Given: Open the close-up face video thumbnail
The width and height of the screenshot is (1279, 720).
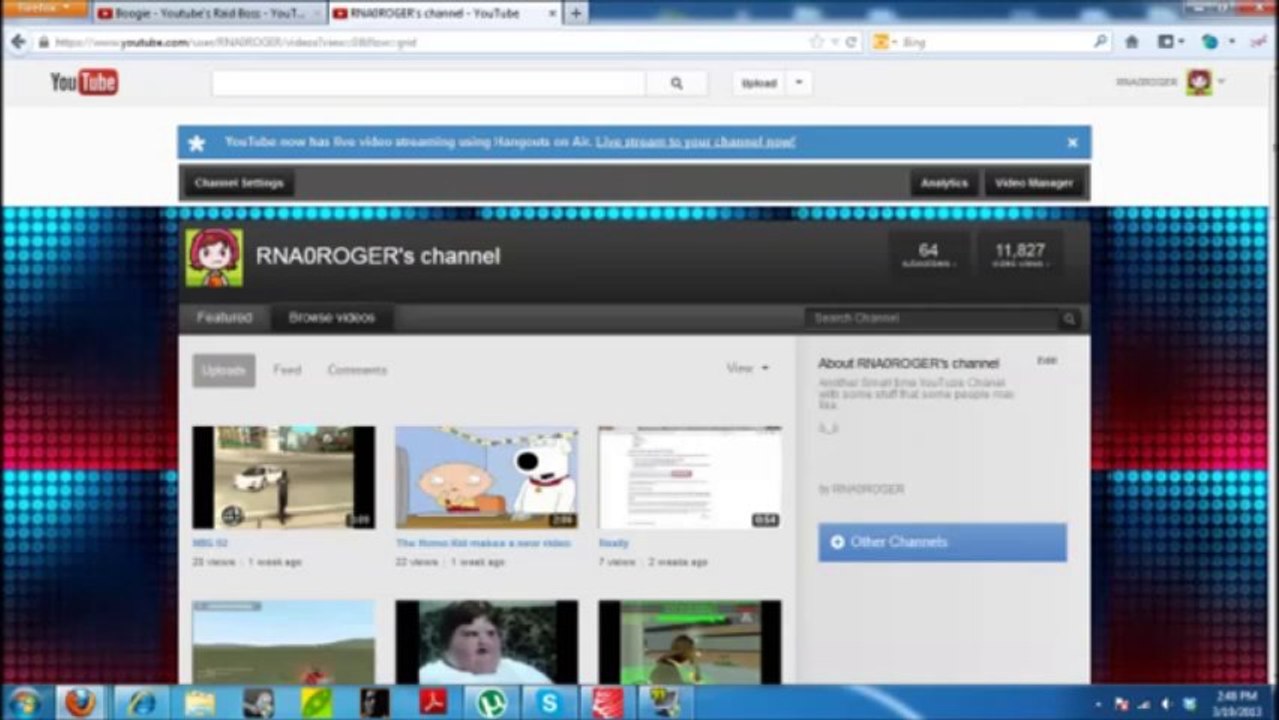Looking at the screenshot, I should pyautogui.click(x=486, y=642).
